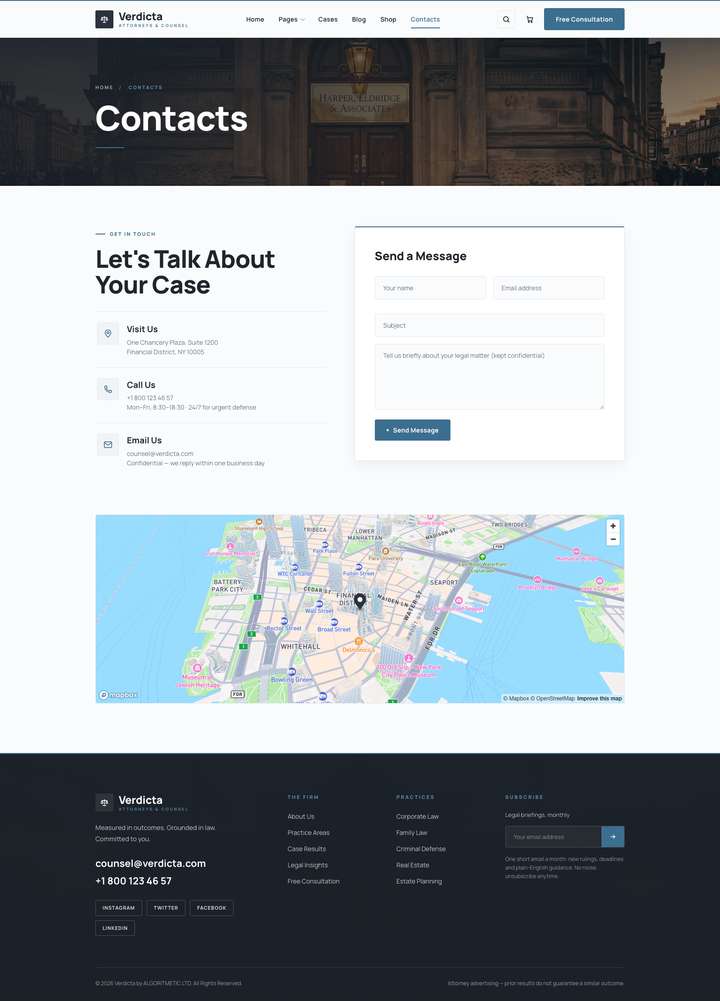Click the map location marker pin
This screenshot has height=1001, width=720.
tap(360, 601)
